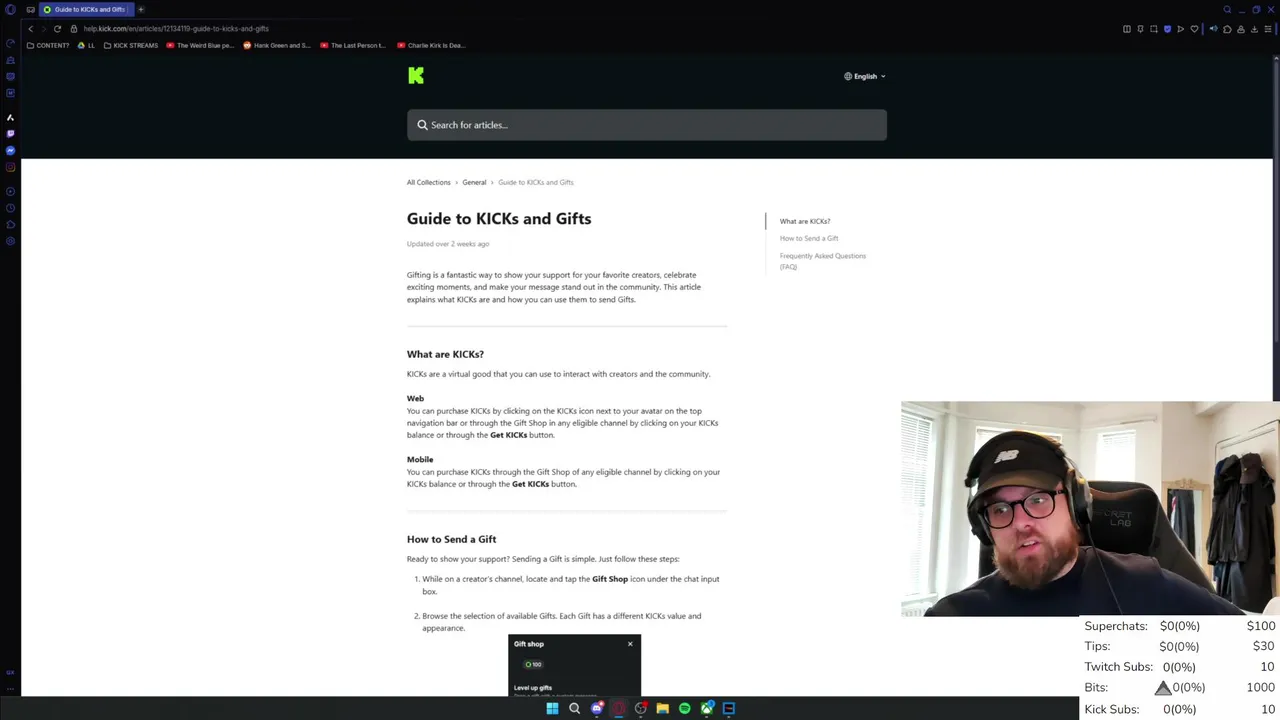
Task: Toggle the tab audio speaker icon
Action: (1214, 29)
